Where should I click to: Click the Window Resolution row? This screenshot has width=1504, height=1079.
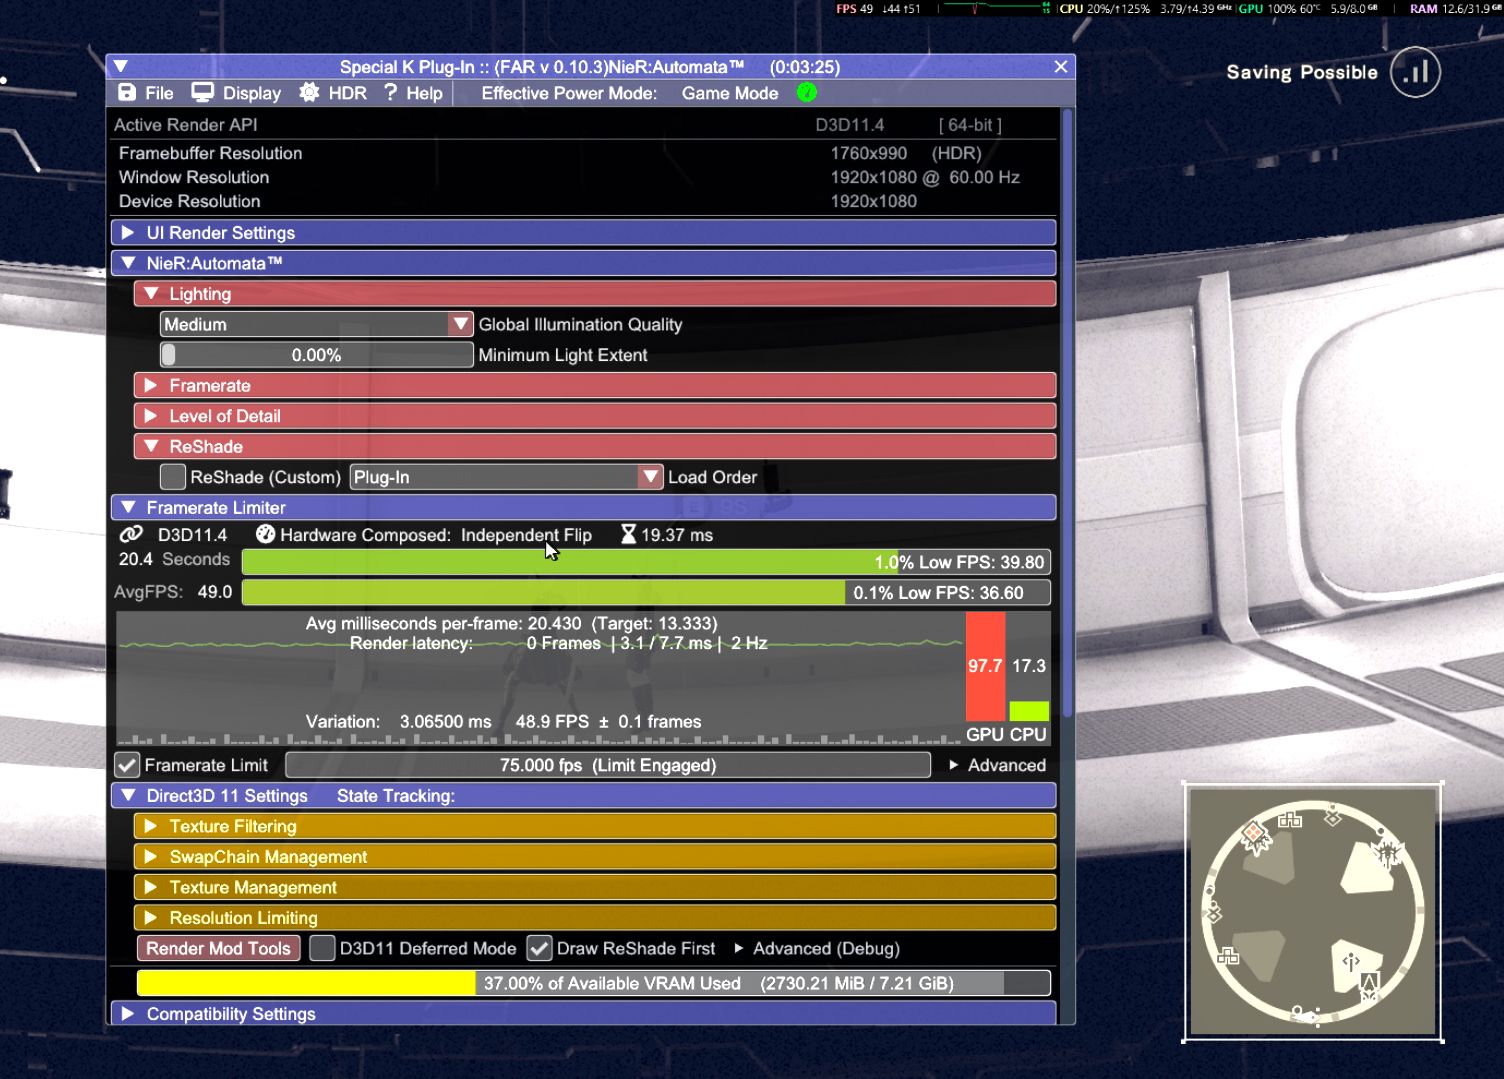(x=583, y=177)
